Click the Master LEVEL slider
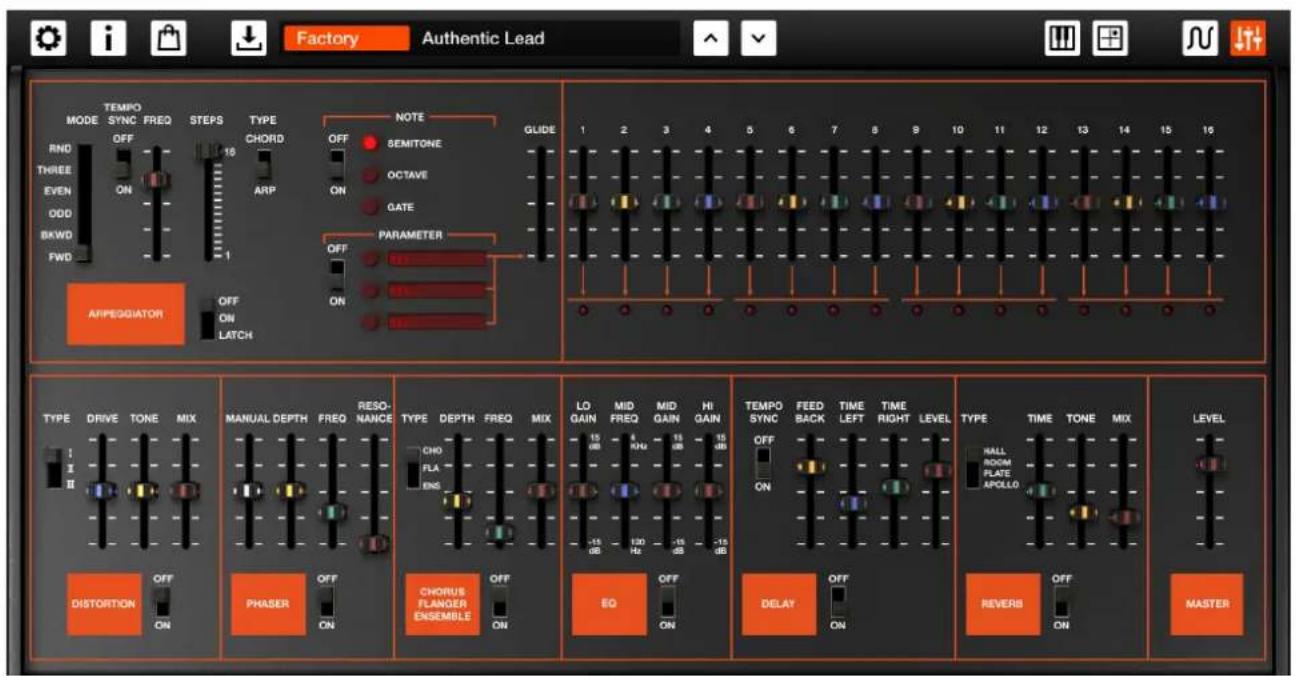Screen dimensions: 1296x676 1208,464
